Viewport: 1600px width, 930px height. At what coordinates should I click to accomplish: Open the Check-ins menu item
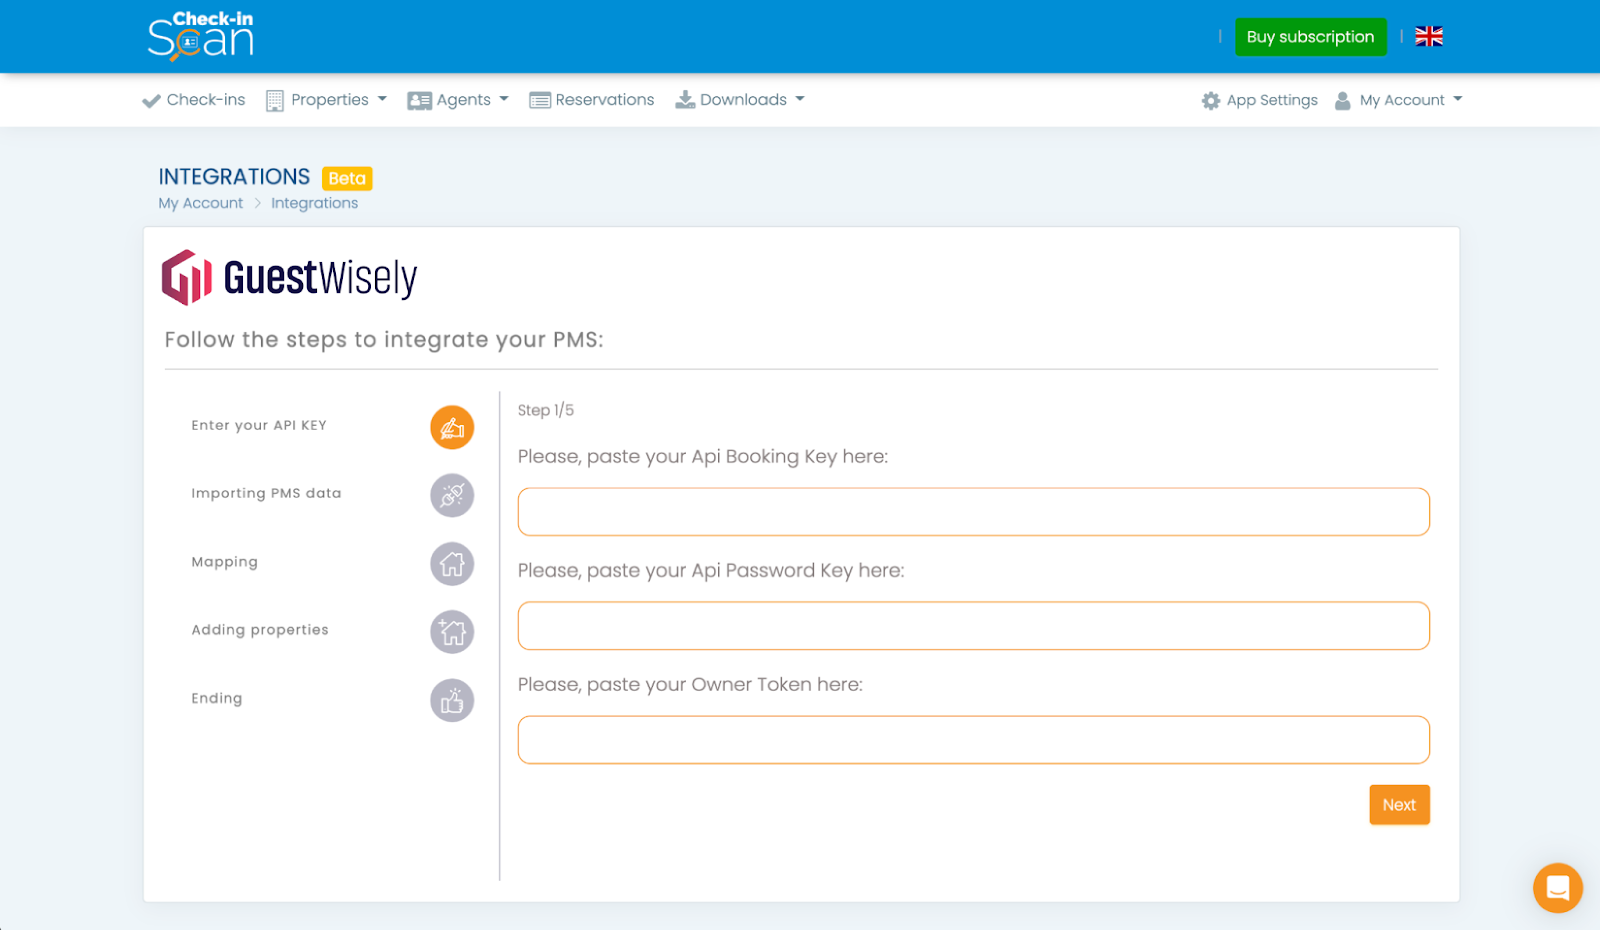(x=194, y=100)
